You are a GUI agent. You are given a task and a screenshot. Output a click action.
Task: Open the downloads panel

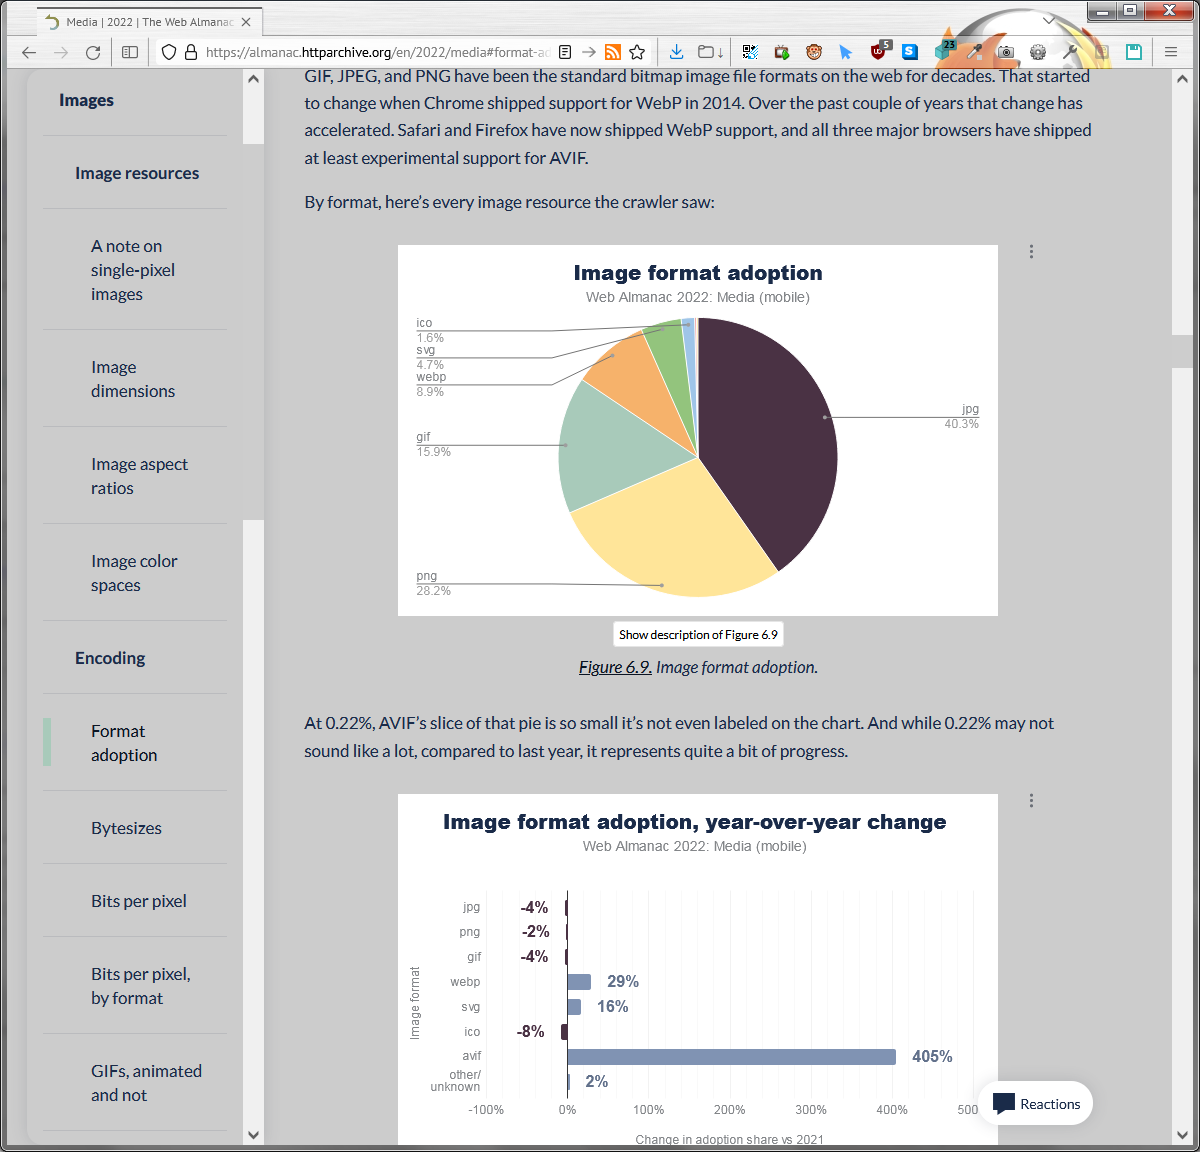click(x=676, y=52)
